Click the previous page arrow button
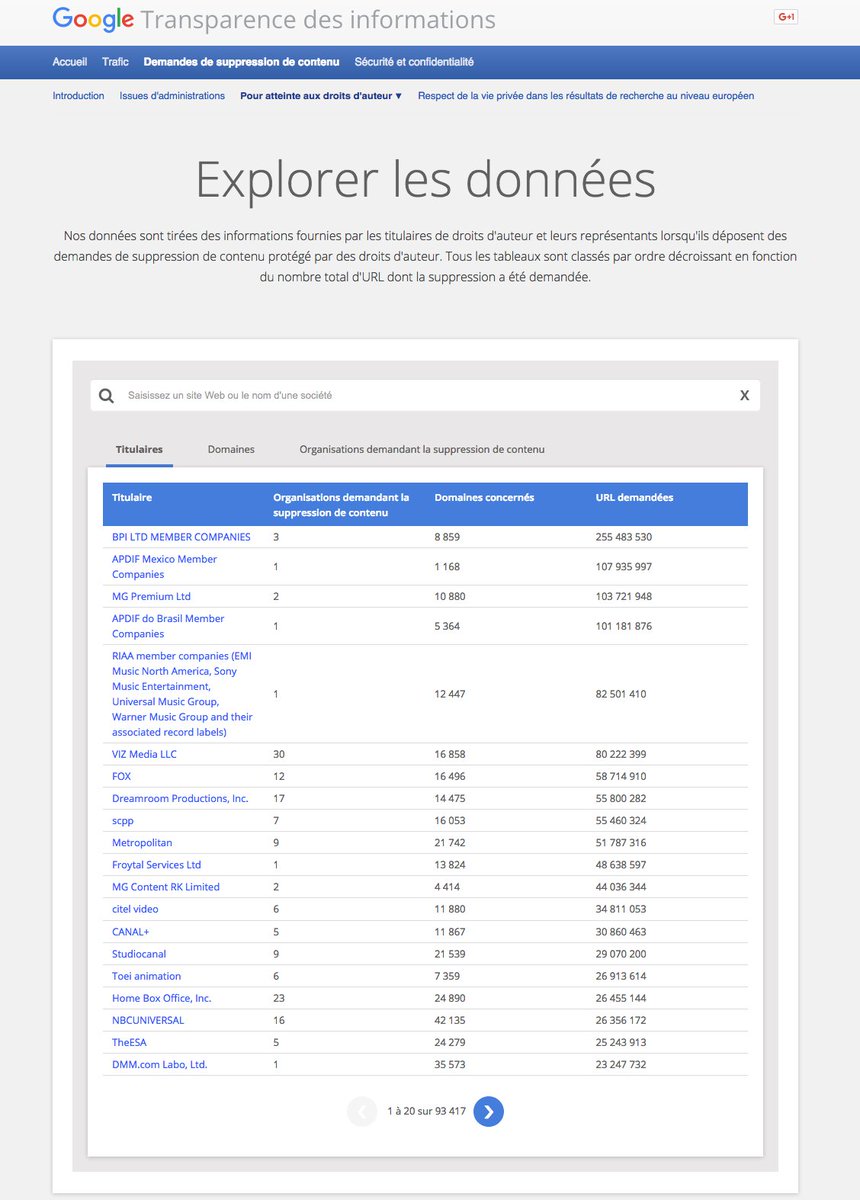860x1200 pixels. point(362,1111)
